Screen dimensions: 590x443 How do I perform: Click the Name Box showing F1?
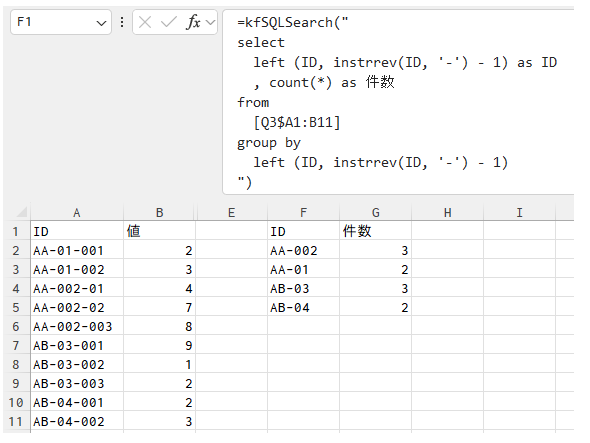tap(61, 22)
